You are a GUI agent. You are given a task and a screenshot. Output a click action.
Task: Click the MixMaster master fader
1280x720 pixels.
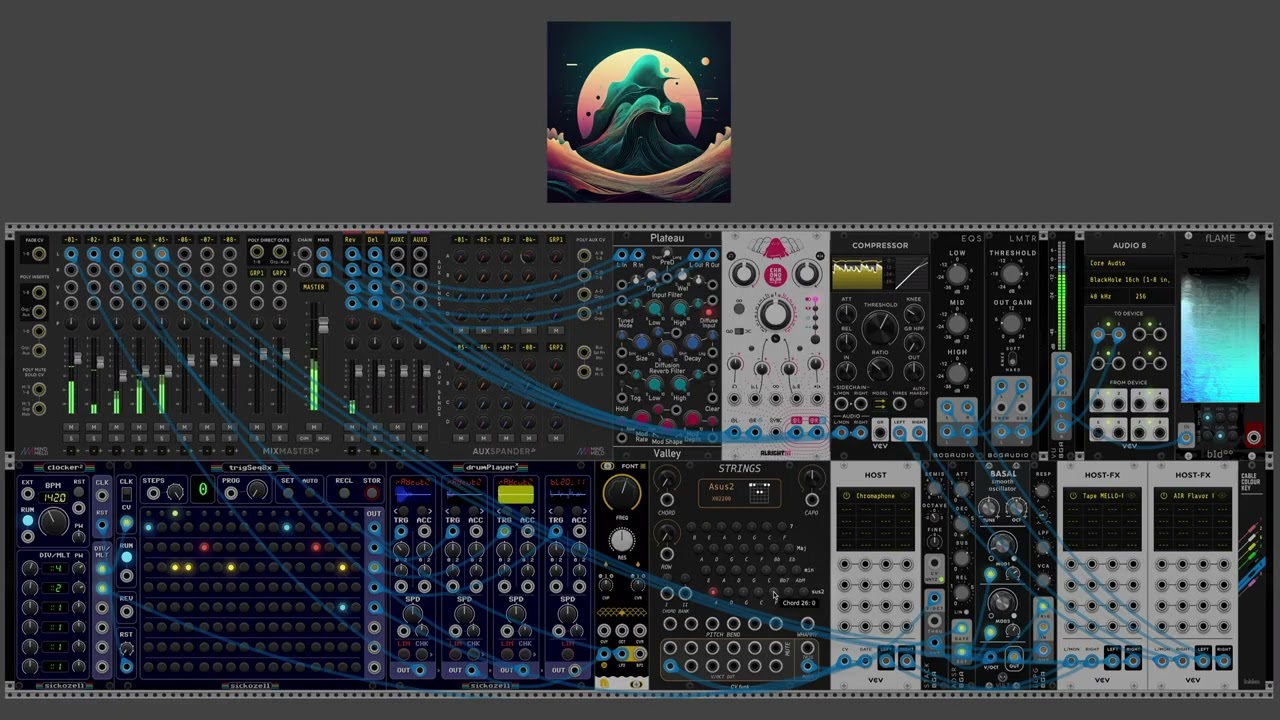(323, 324)
